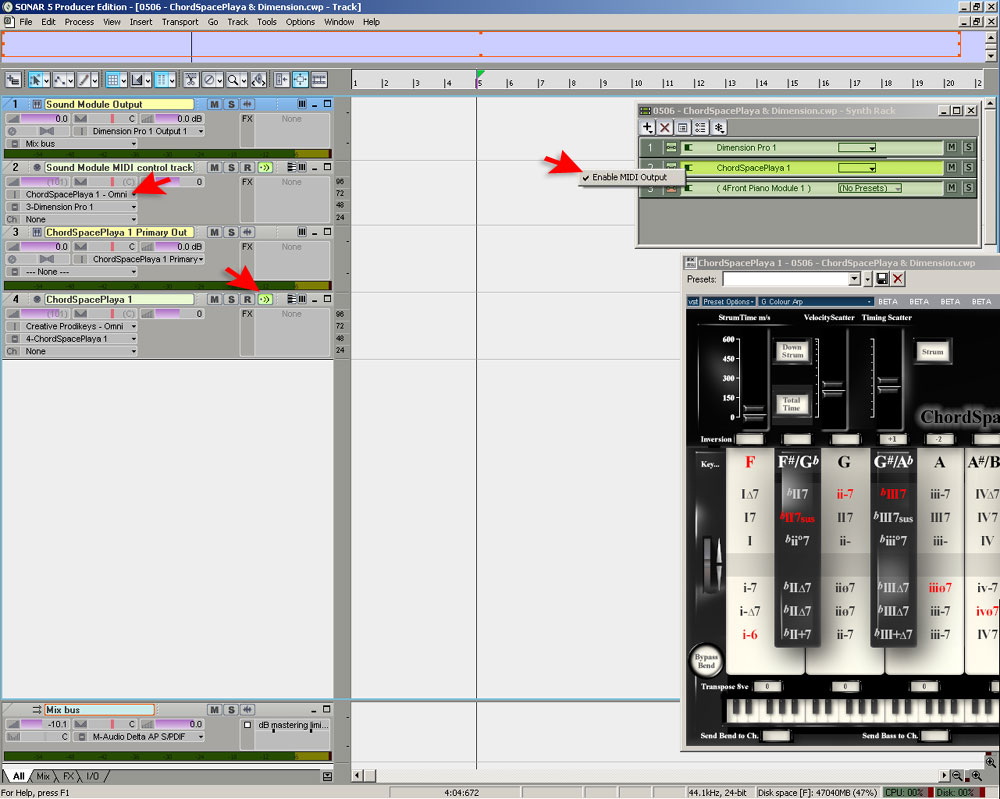Image resolution: width=1000 pixels, height=799 pixels.
Task: Toggle the Snap to Grid button
Action: 112,80
